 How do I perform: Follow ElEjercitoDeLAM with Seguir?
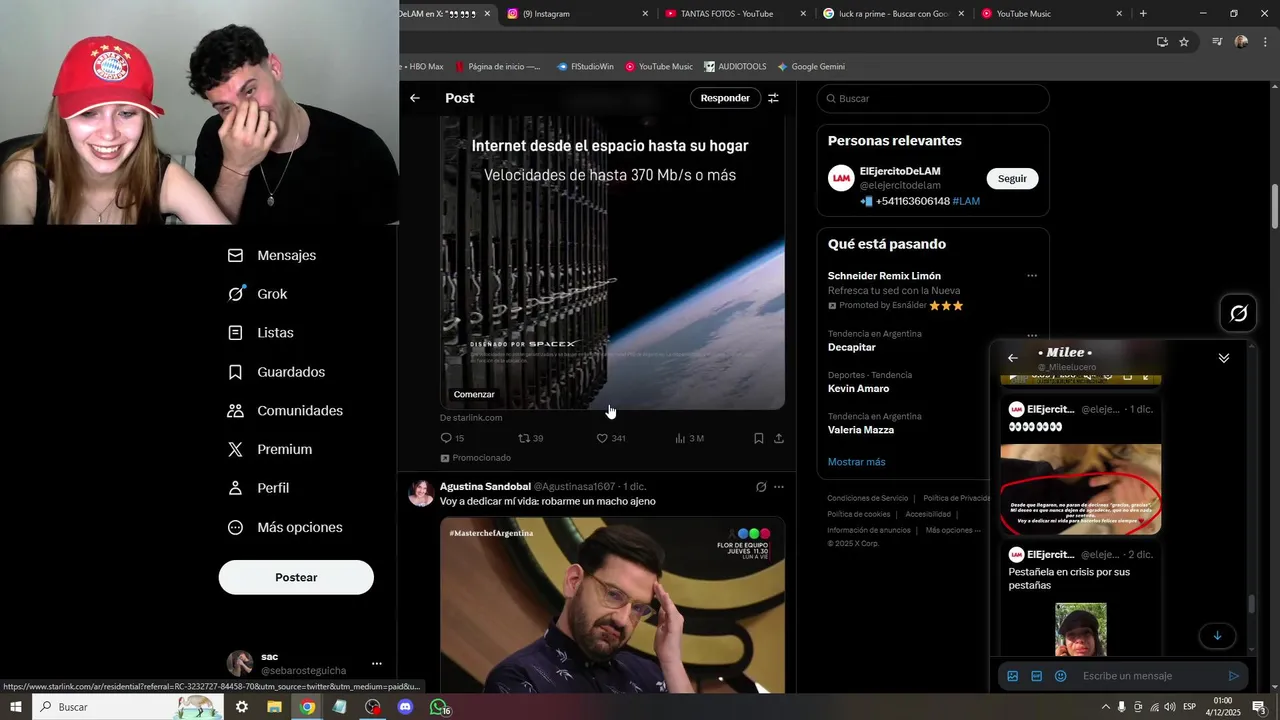pos(1012,178)
